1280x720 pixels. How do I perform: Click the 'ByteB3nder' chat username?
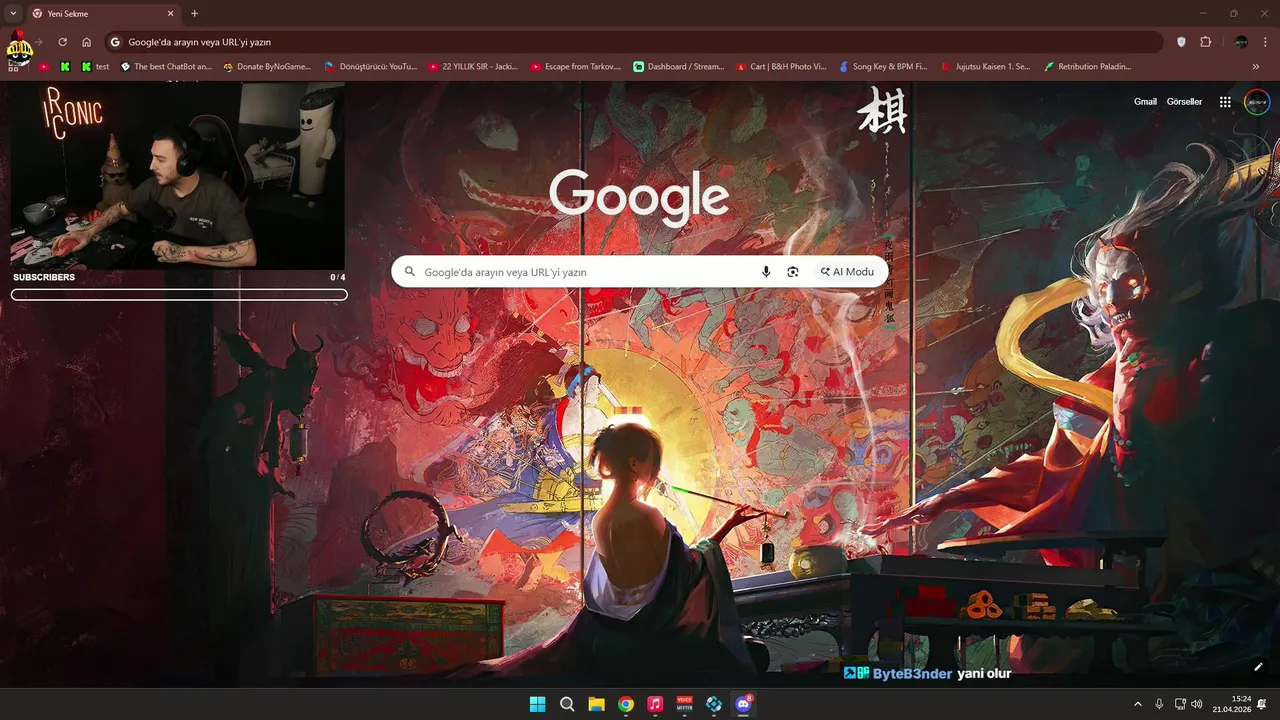[x=912, y=674]
